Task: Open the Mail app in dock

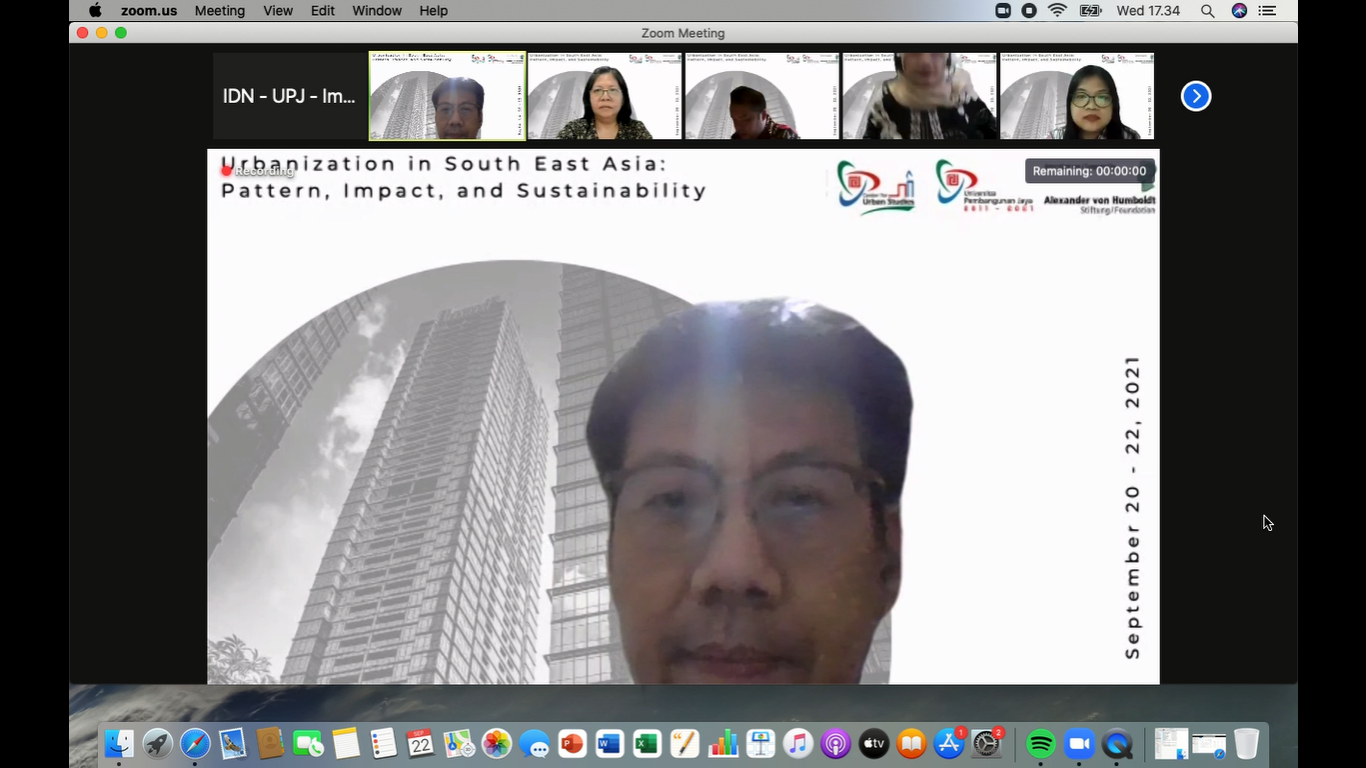Action: tap(232, 743)
